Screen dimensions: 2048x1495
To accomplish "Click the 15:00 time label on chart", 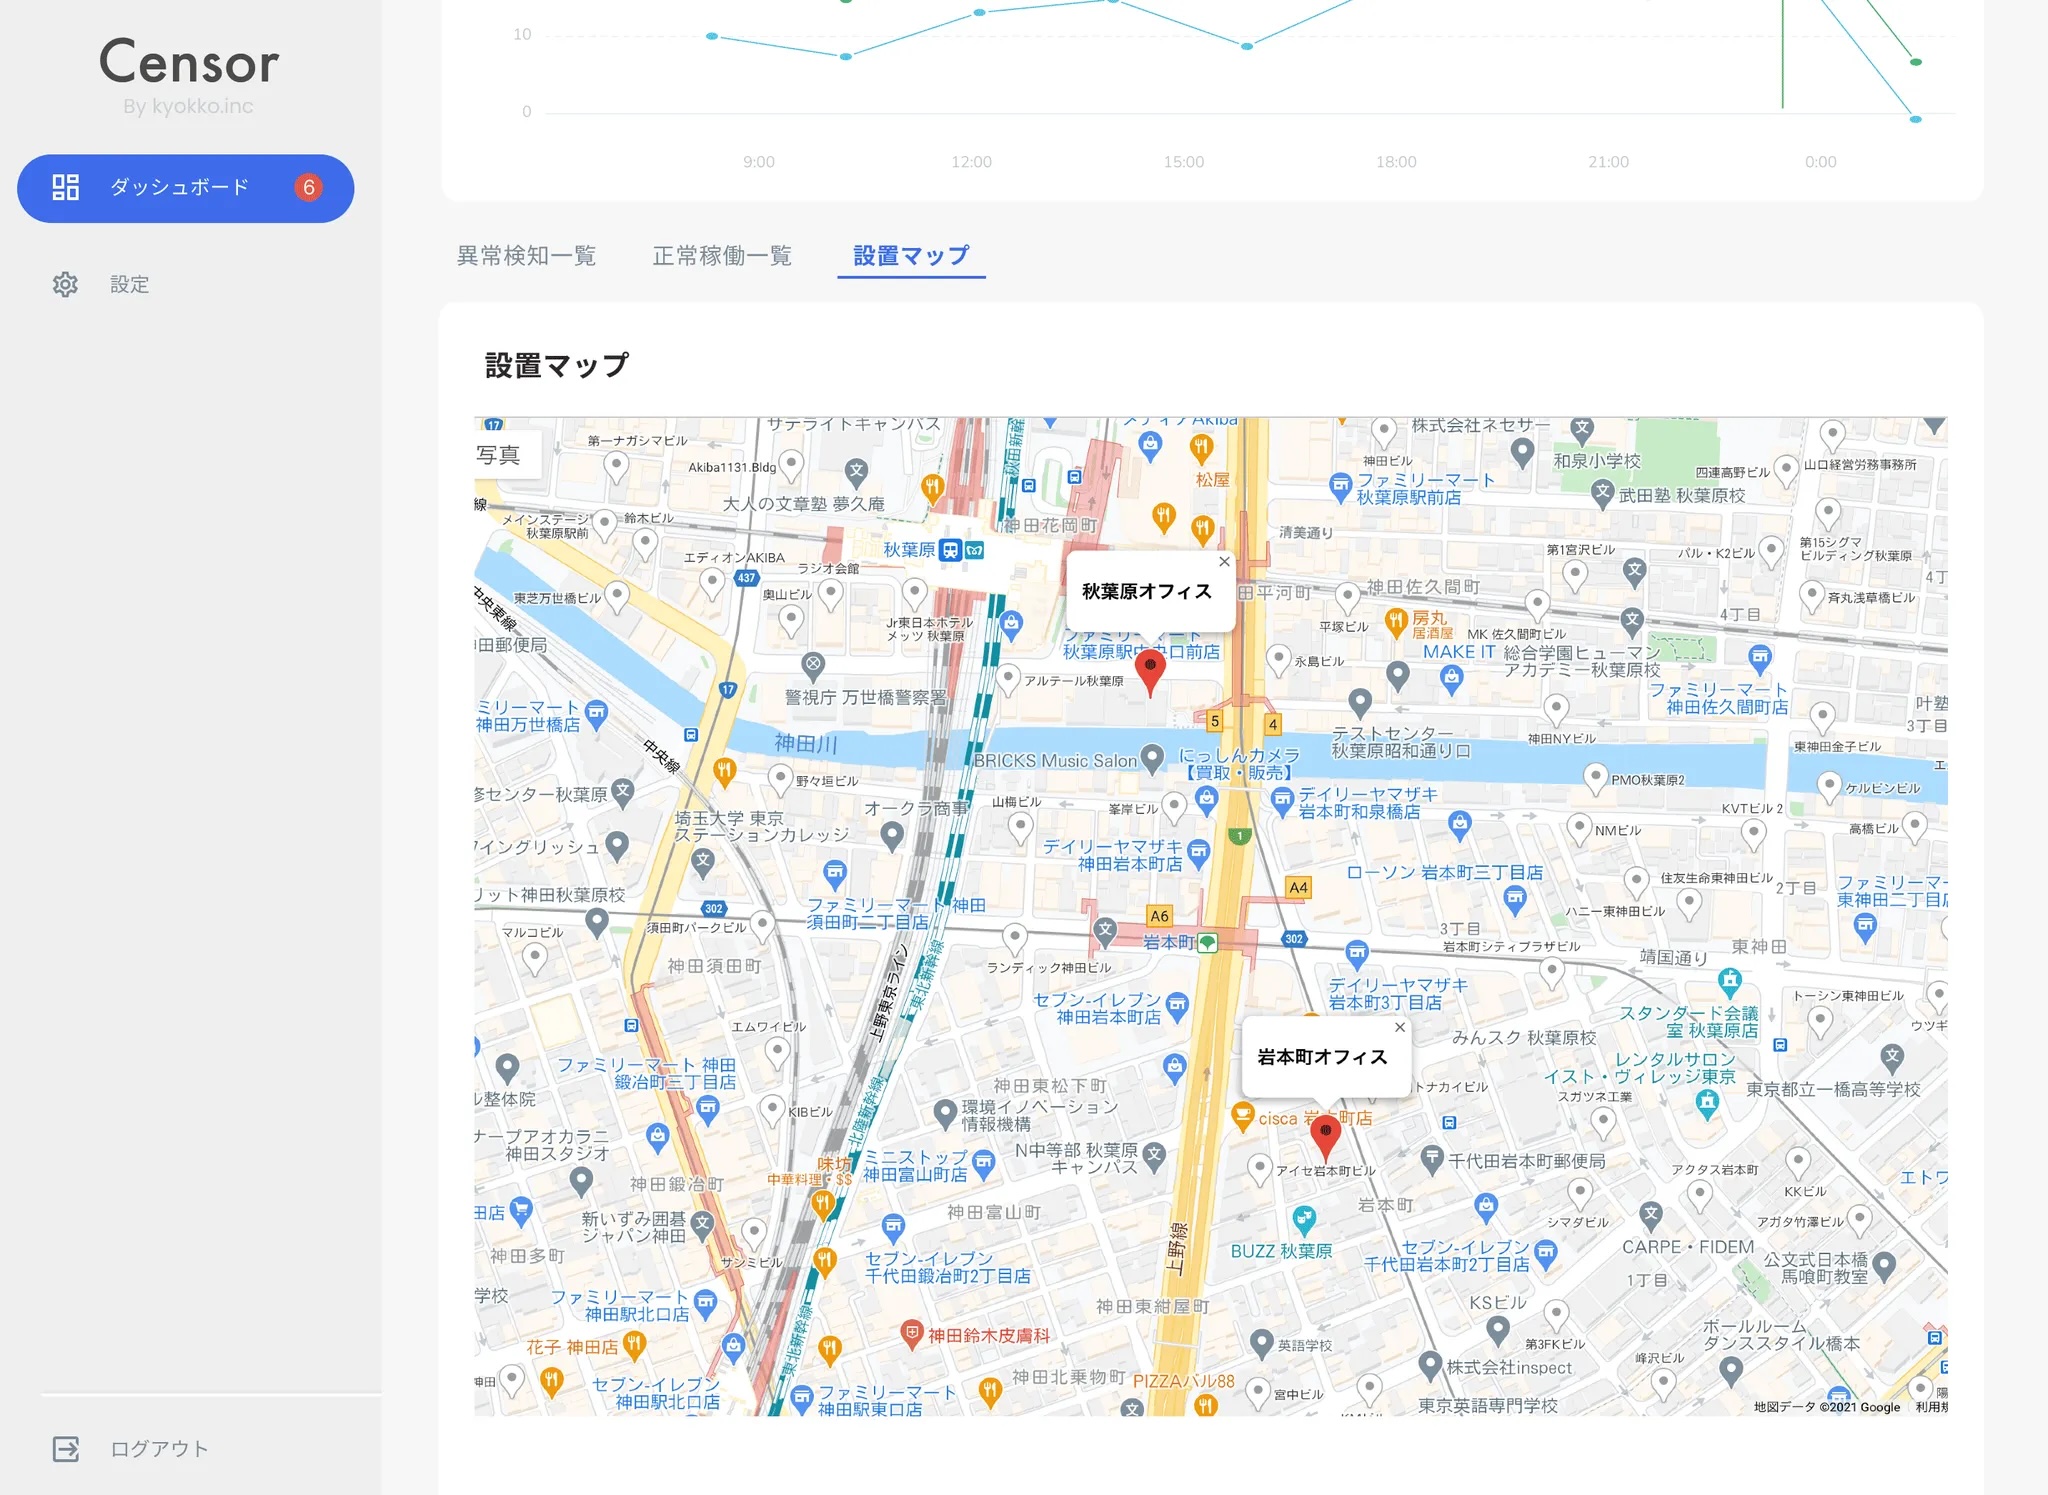I will click(x=1183, y=162).
